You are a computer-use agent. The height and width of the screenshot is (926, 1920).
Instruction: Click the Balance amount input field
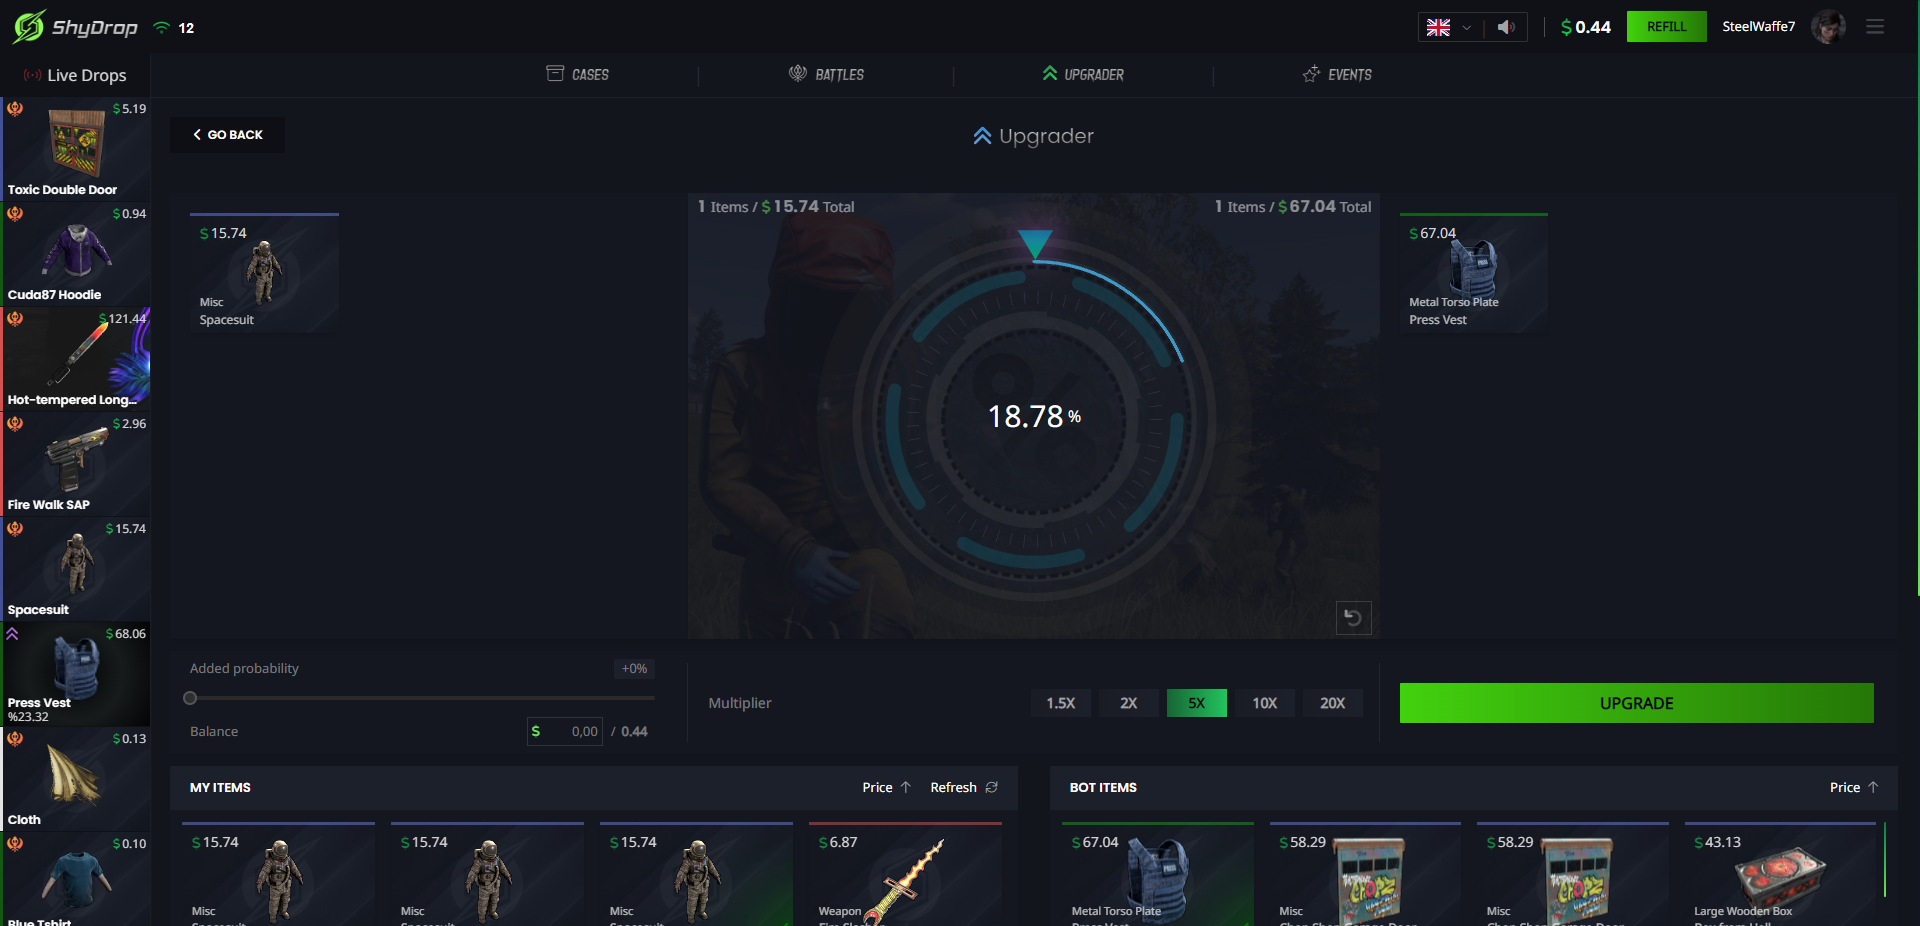[565, 731]
